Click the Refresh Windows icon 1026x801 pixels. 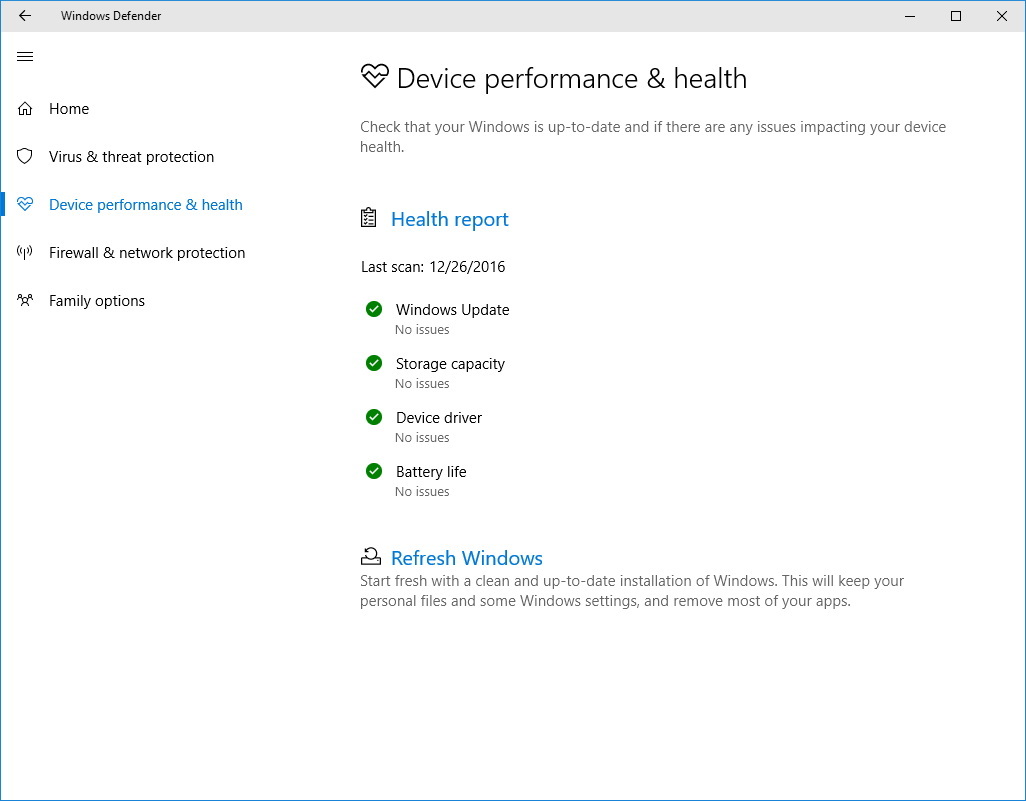370,557
